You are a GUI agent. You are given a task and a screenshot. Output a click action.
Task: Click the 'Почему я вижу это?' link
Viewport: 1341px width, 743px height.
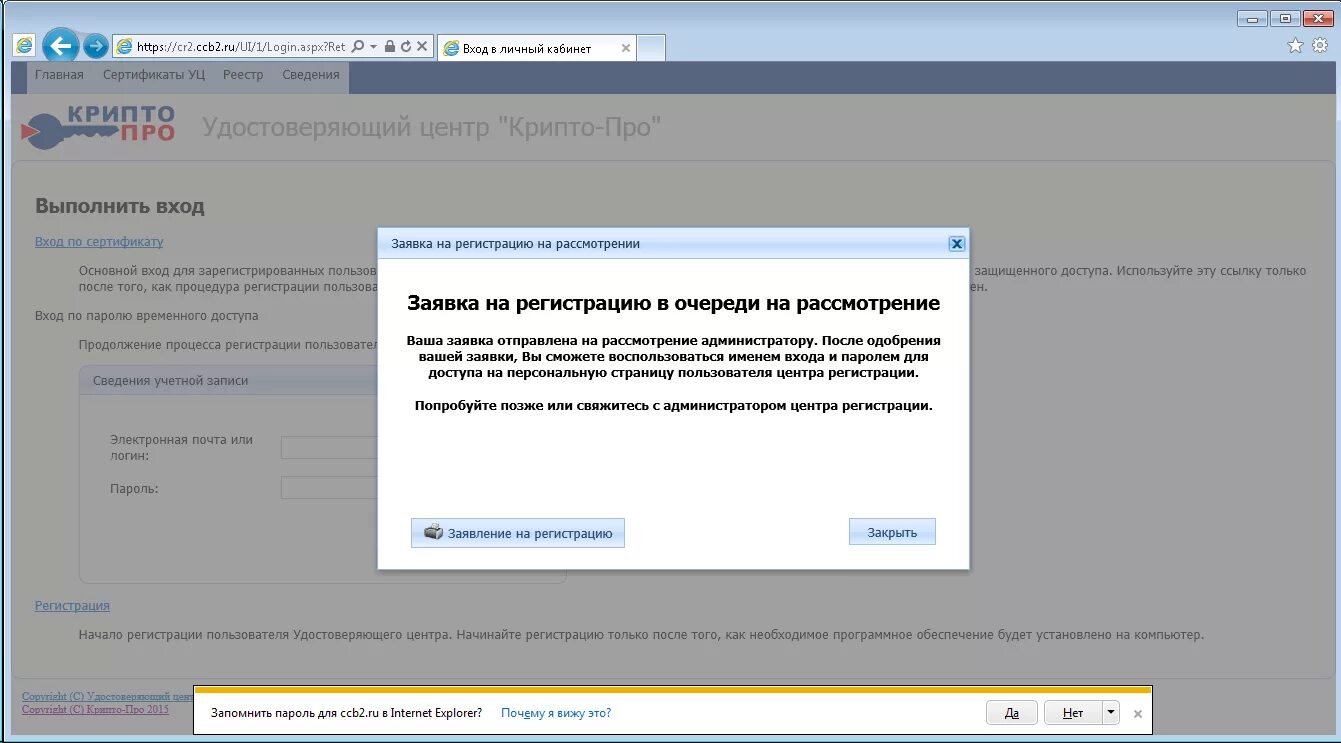coord(556,713)
